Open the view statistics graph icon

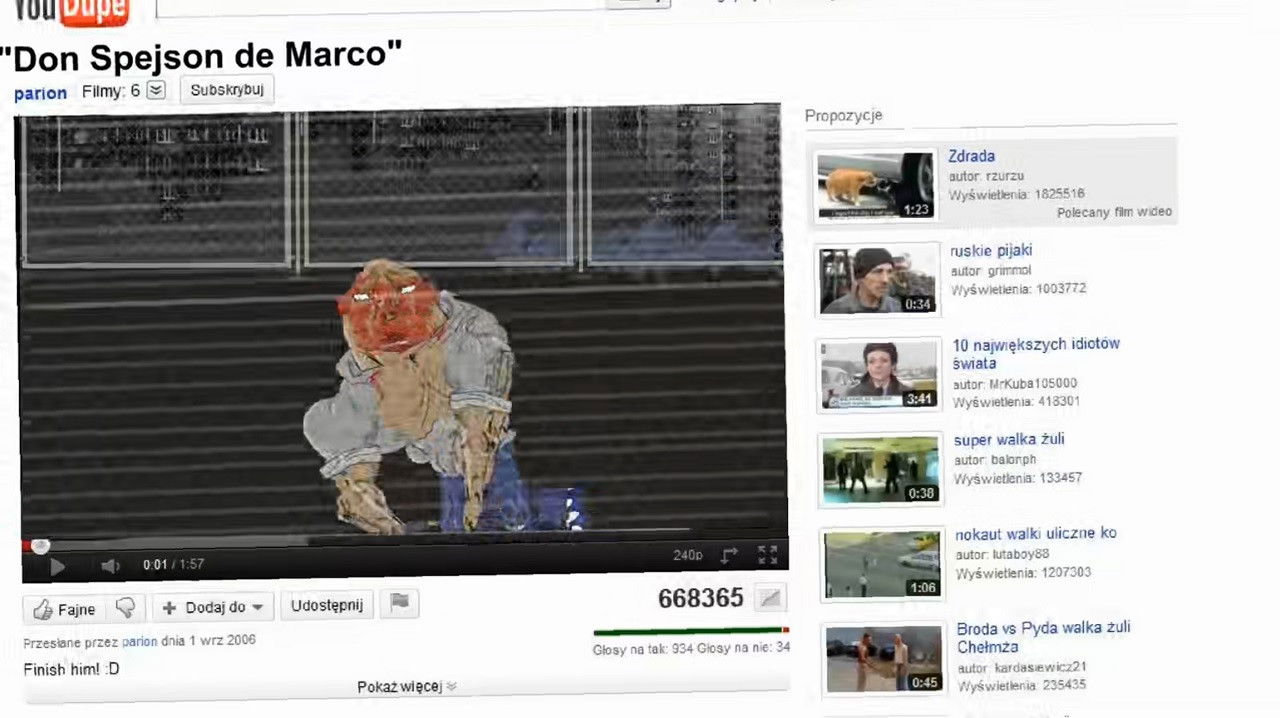point(769,599)
